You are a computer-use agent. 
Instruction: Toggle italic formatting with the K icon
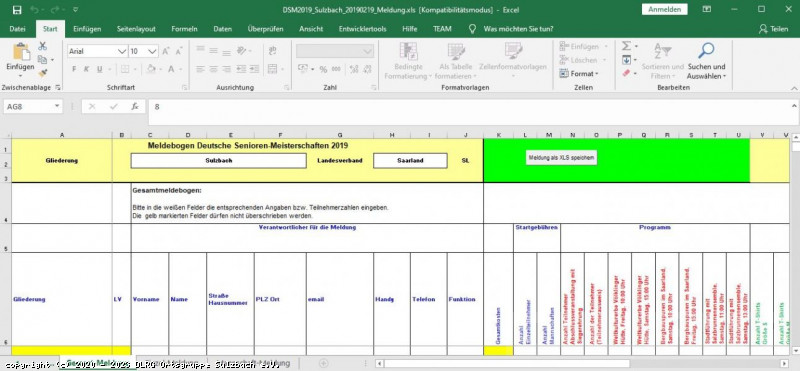pos(86,69)
